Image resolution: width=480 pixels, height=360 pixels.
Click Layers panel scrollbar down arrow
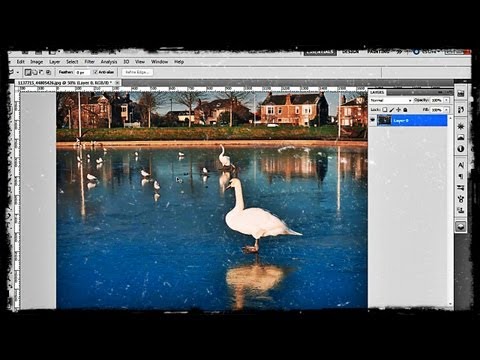tap(451, 304)
